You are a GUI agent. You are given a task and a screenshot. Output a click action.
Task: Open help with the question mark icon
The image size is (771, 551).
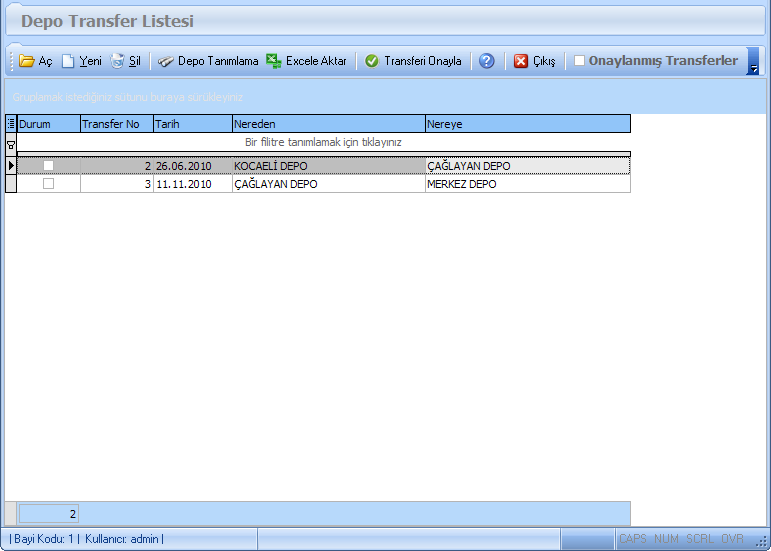tap(487, 61)
